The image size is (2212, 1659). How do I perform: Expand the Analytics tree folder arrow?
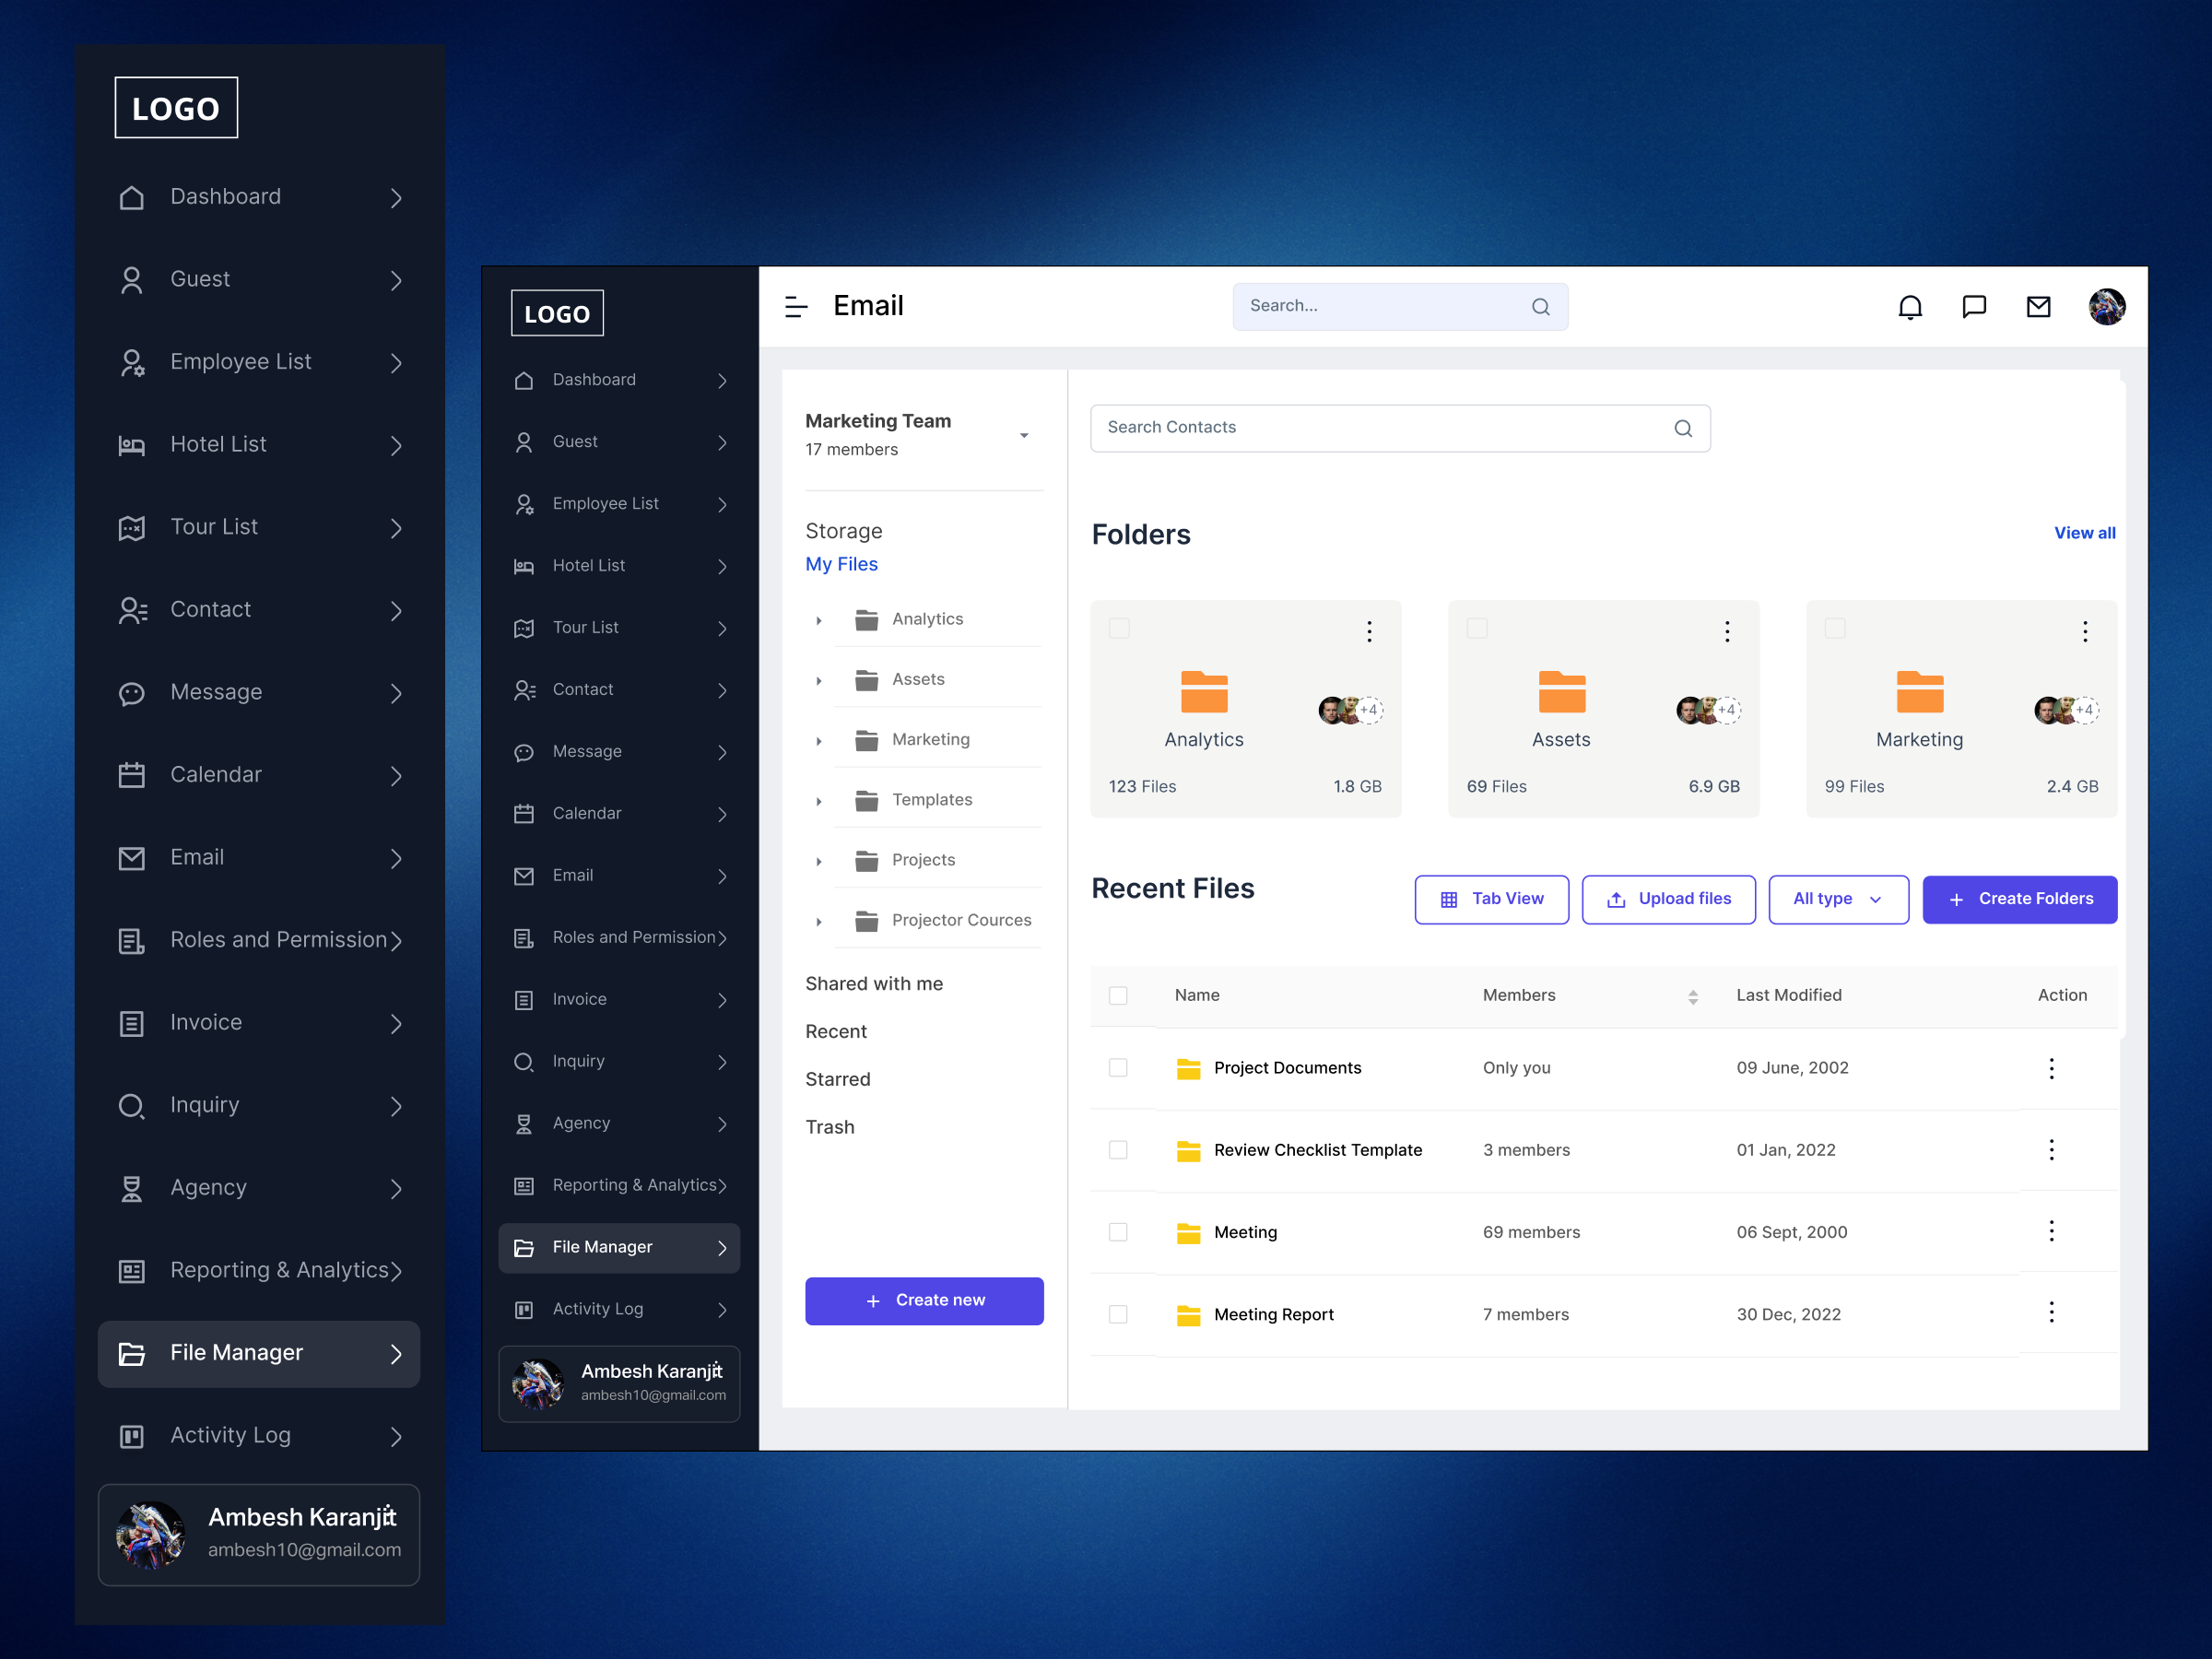click(818, 621)
